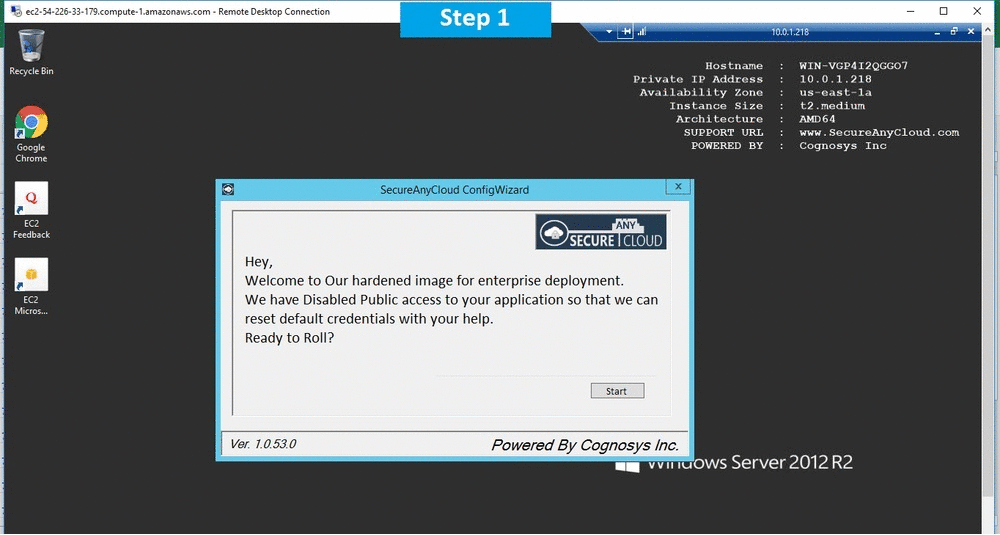Maximize the outer Remote Desktop Connection window
The width and height of the screenshot is (1000, 535).
click(x=943, y=11)
